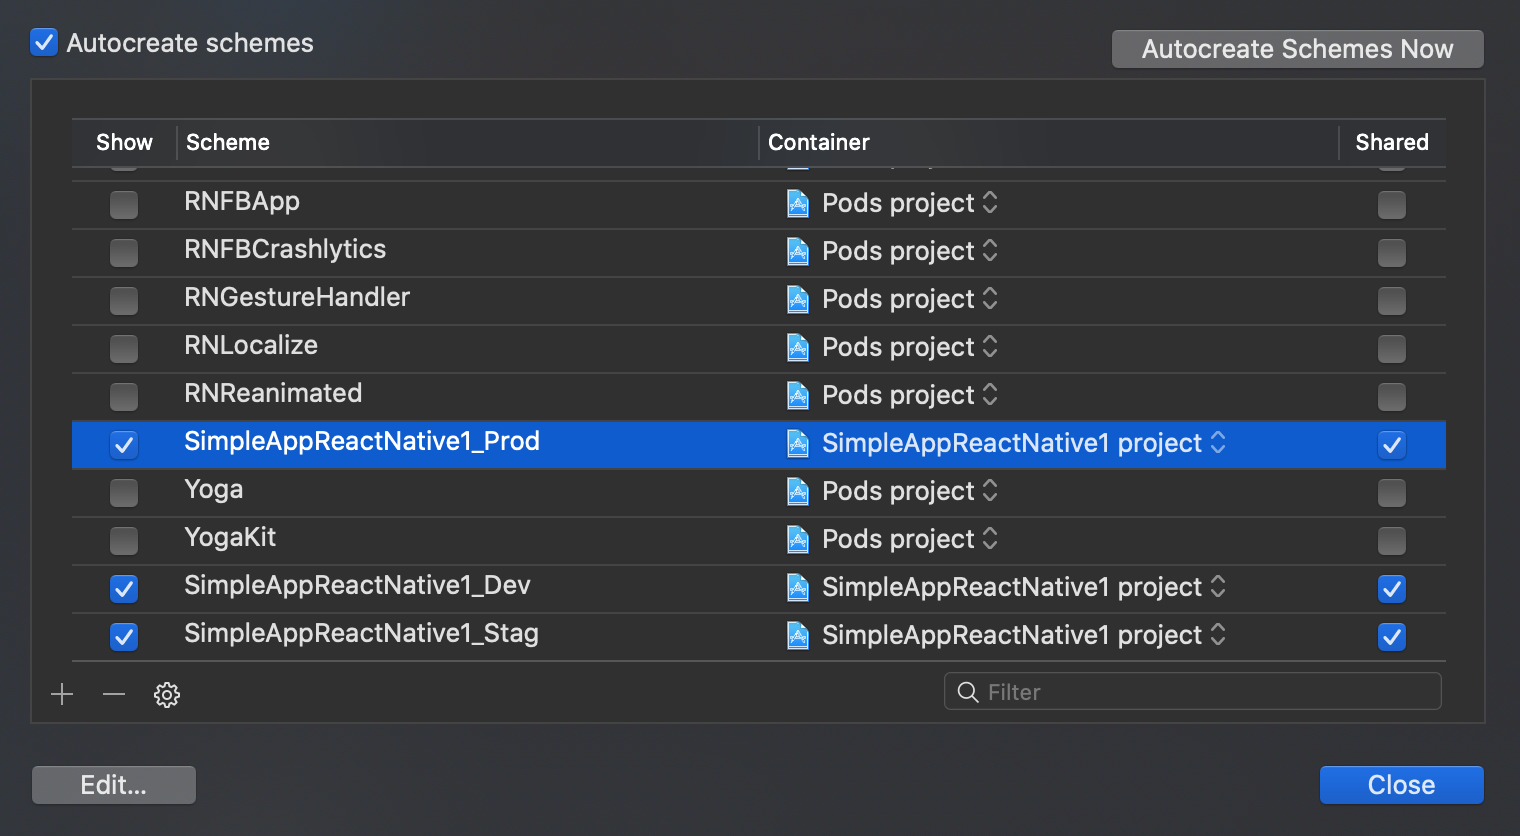Open the gear settings menu

[167, 694]
